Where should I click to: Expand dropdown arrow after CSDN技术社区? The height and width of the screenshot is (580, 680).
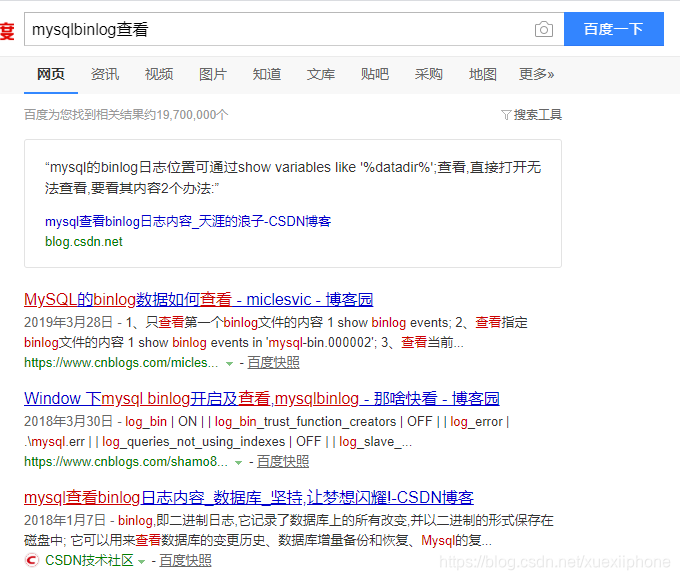[141, 561]
